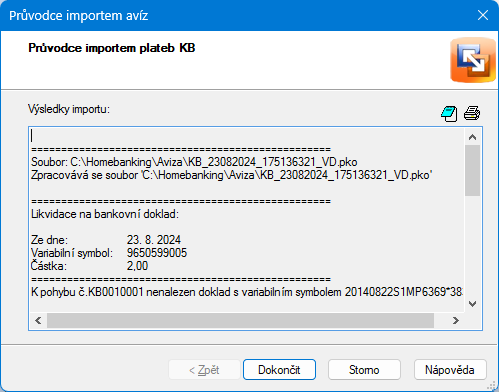The height and width of the screenshot is (392, 499).
Task: Open Nápověda help
Action: (x=450, y=370)
